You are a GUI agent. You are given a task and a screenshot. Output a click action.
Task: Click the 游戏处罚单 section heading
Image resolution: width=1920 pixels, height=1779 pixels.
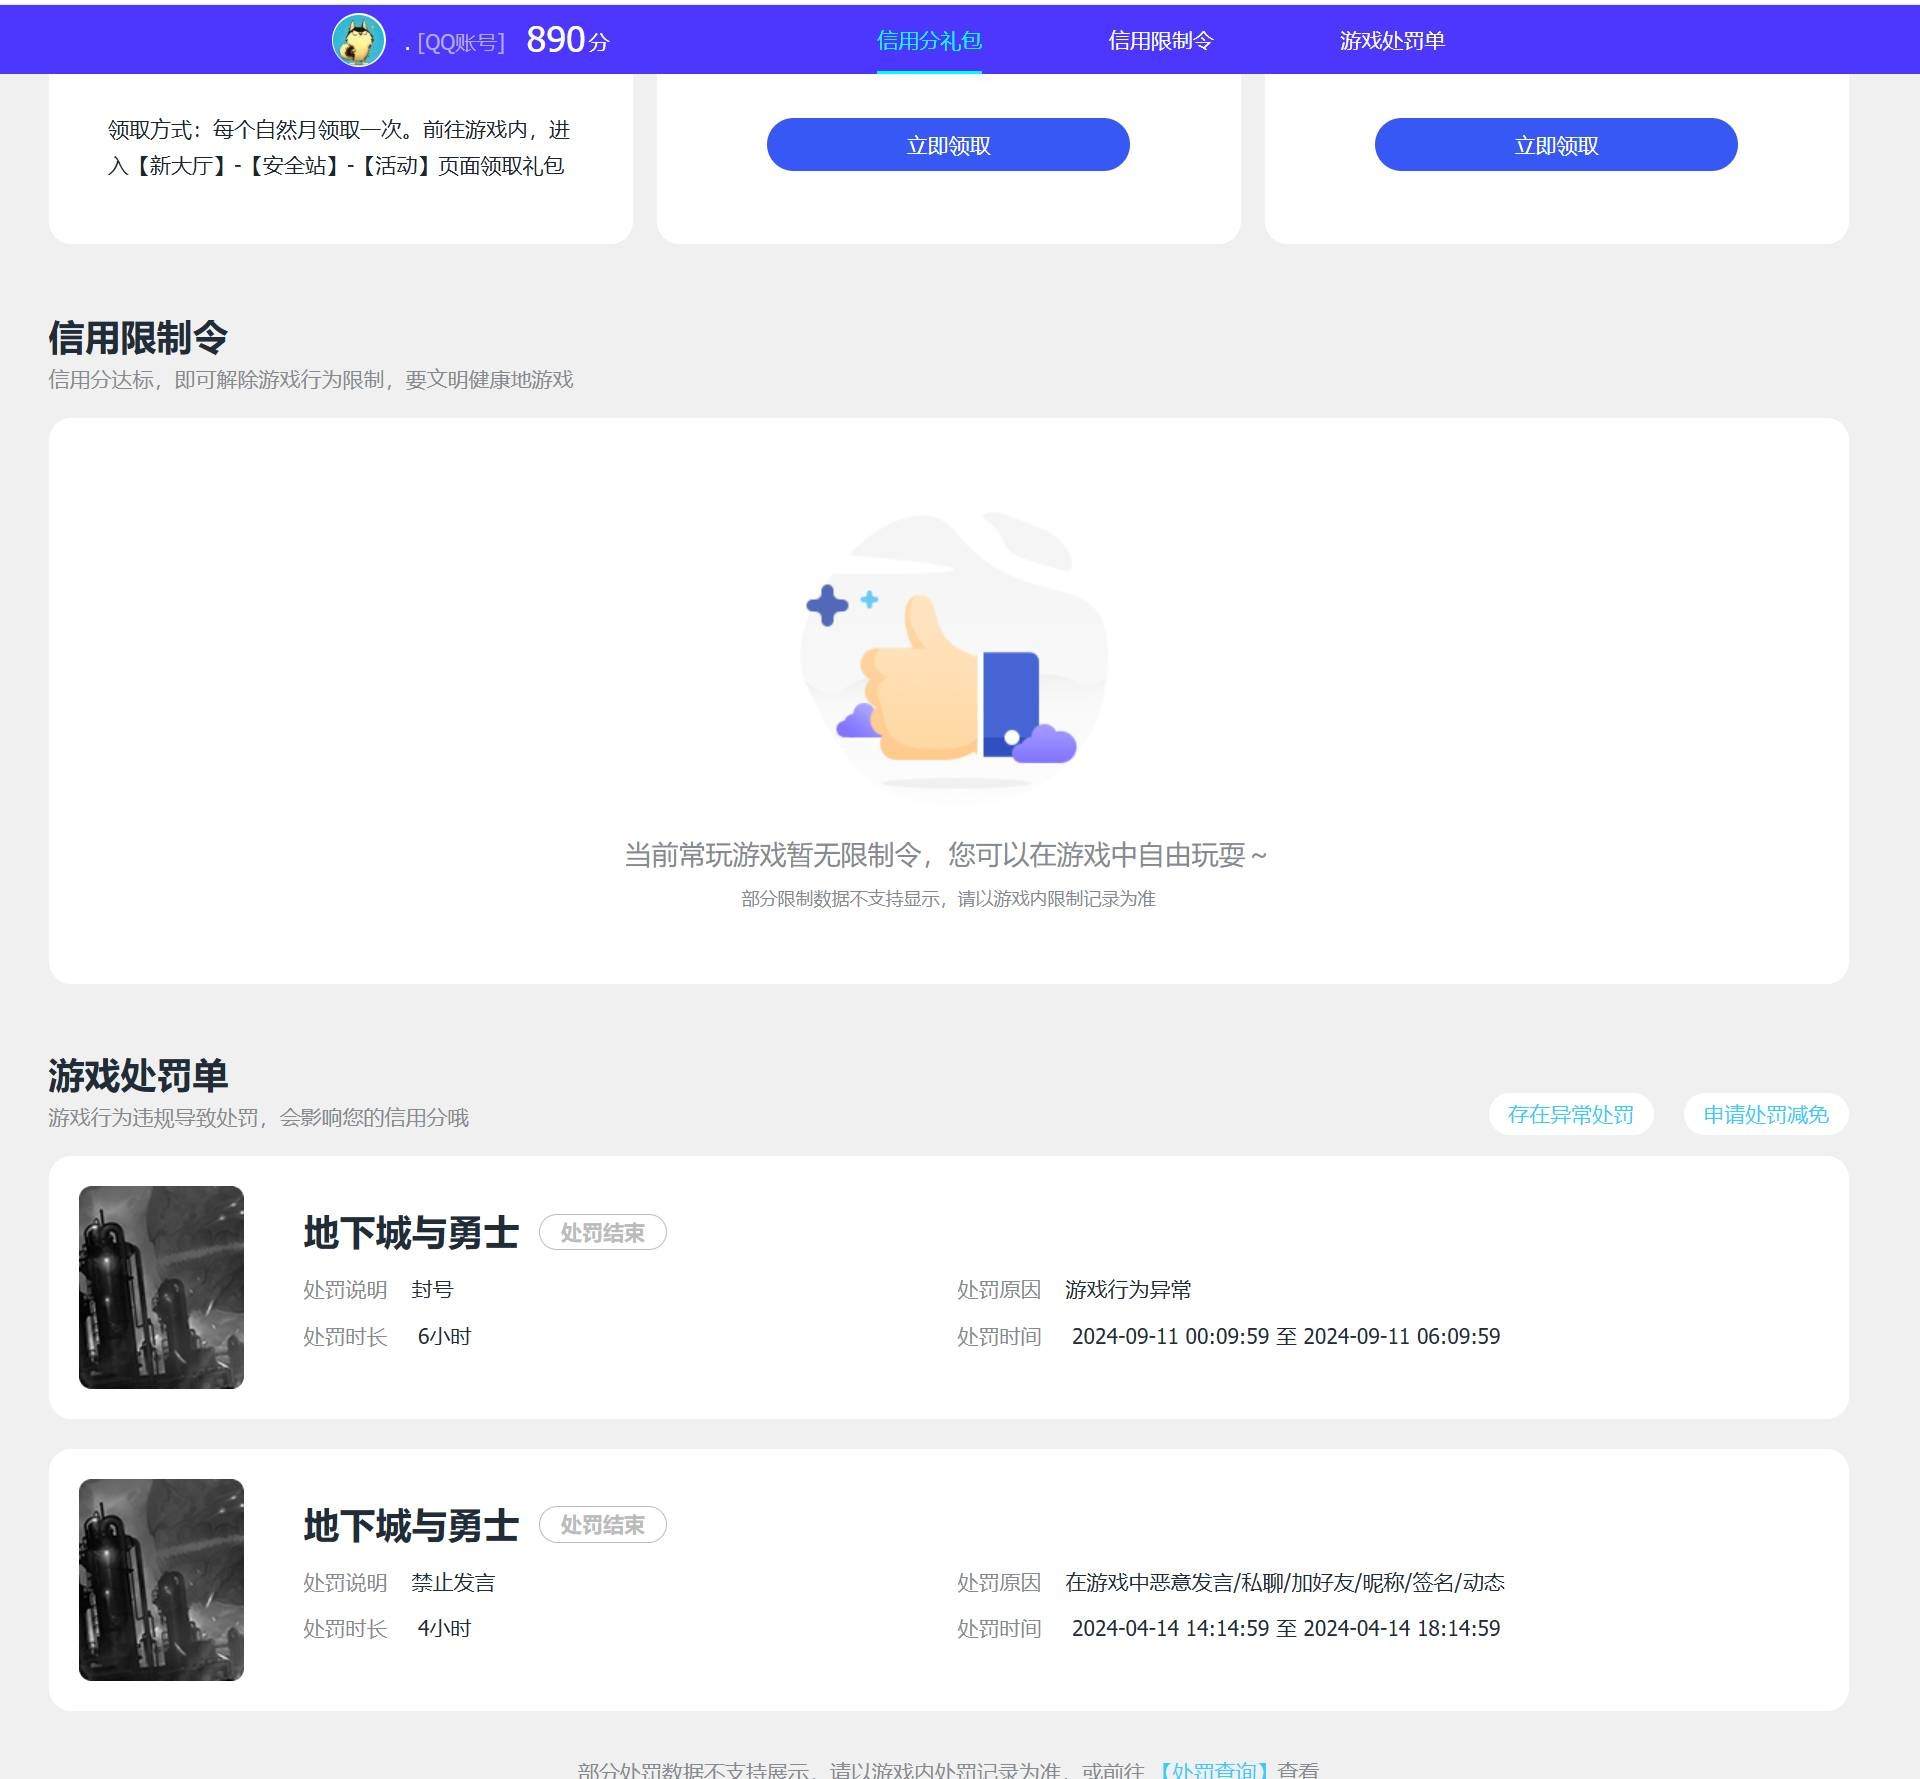pos(138,1076)
